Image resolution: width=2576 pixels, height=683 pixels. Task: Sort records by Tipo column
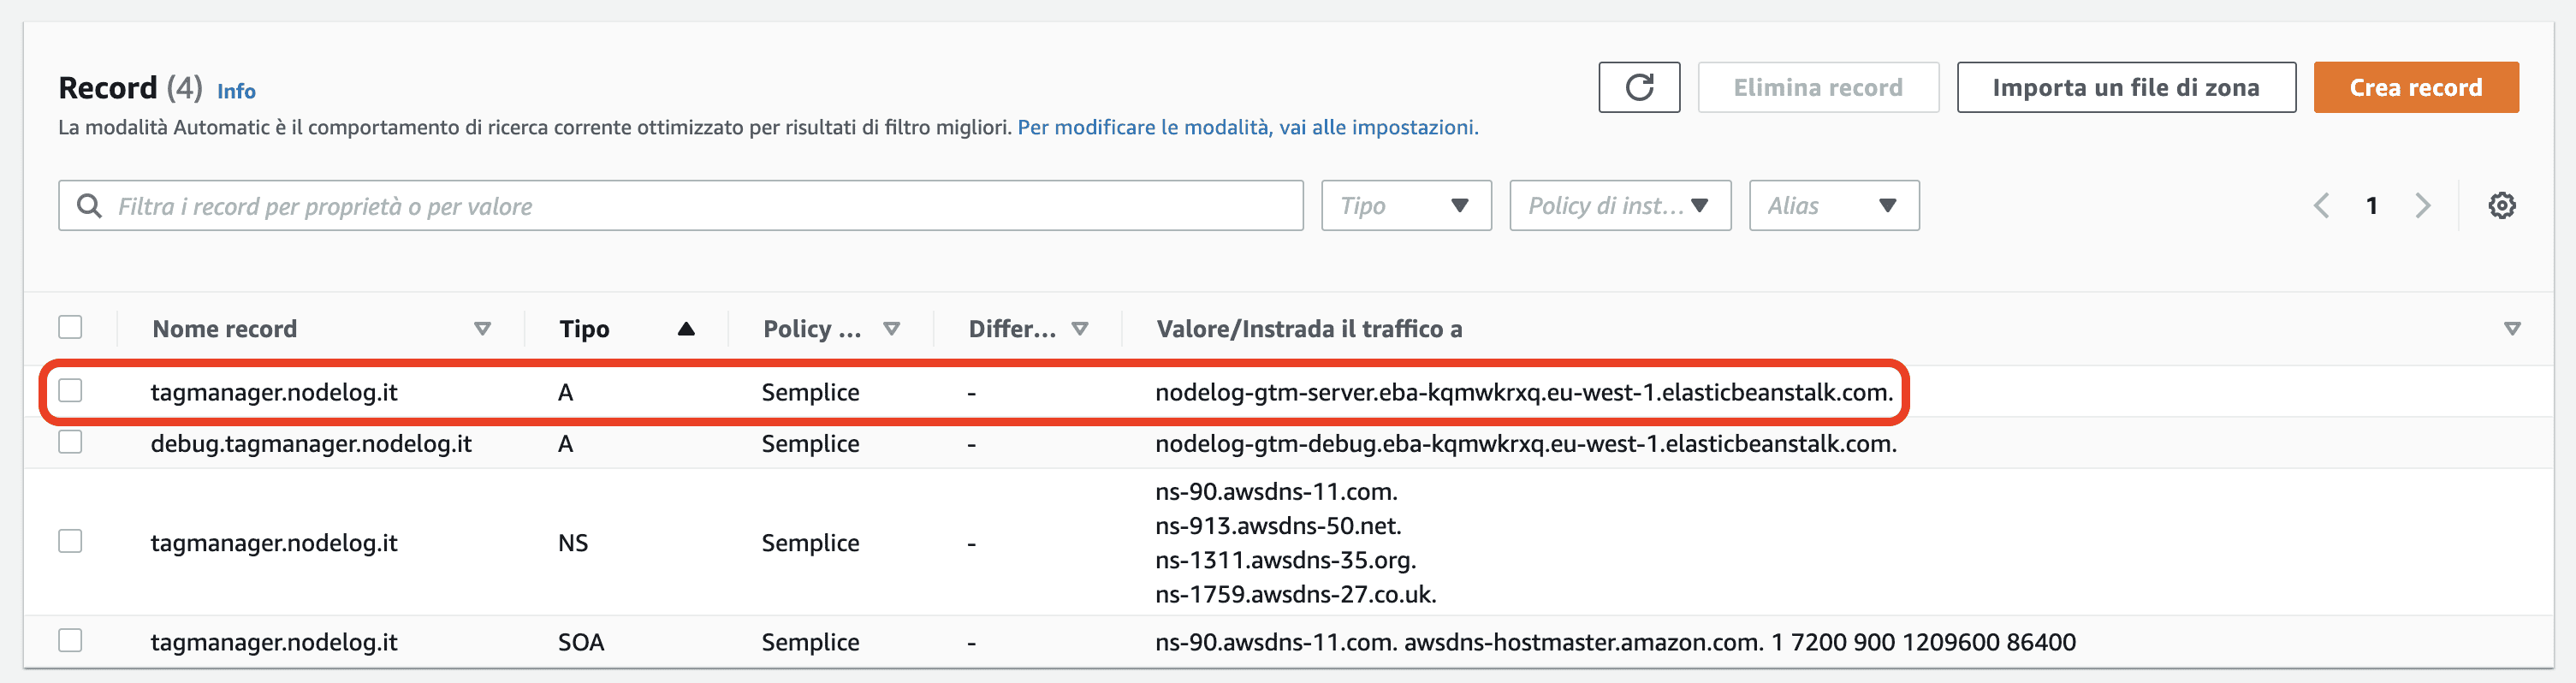tap(687, 328)
